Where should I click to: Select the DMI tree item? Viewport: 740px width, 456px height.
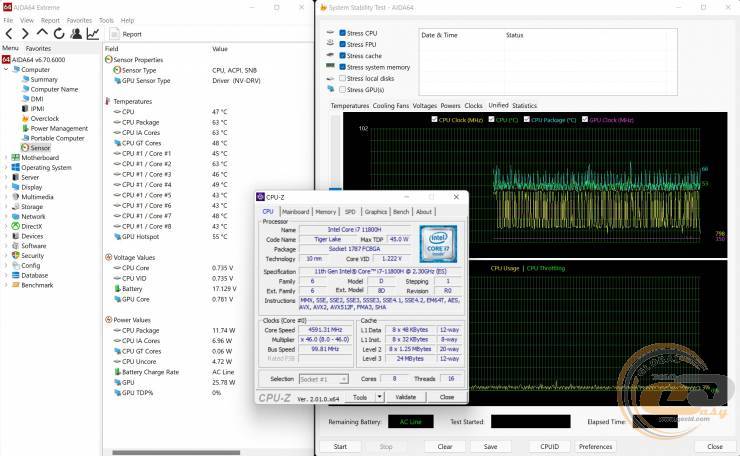(x=33, y=99)
